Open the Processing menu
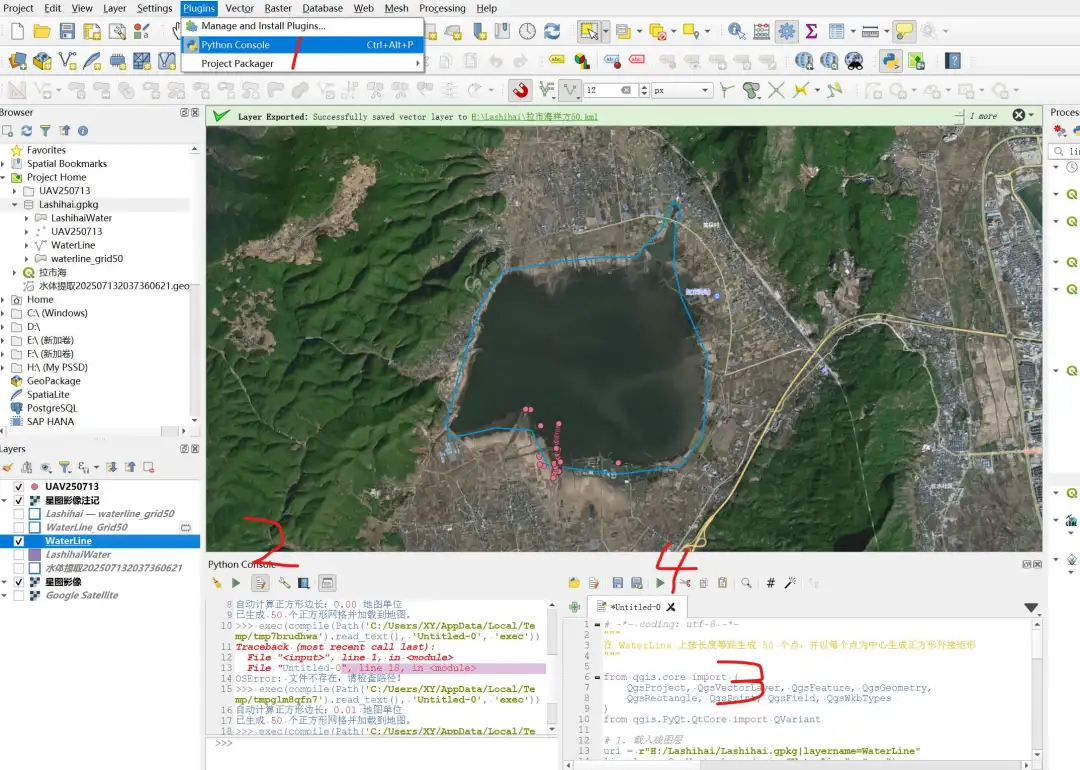This screenshot has height=770, width=1080. (x=442, y=8)
